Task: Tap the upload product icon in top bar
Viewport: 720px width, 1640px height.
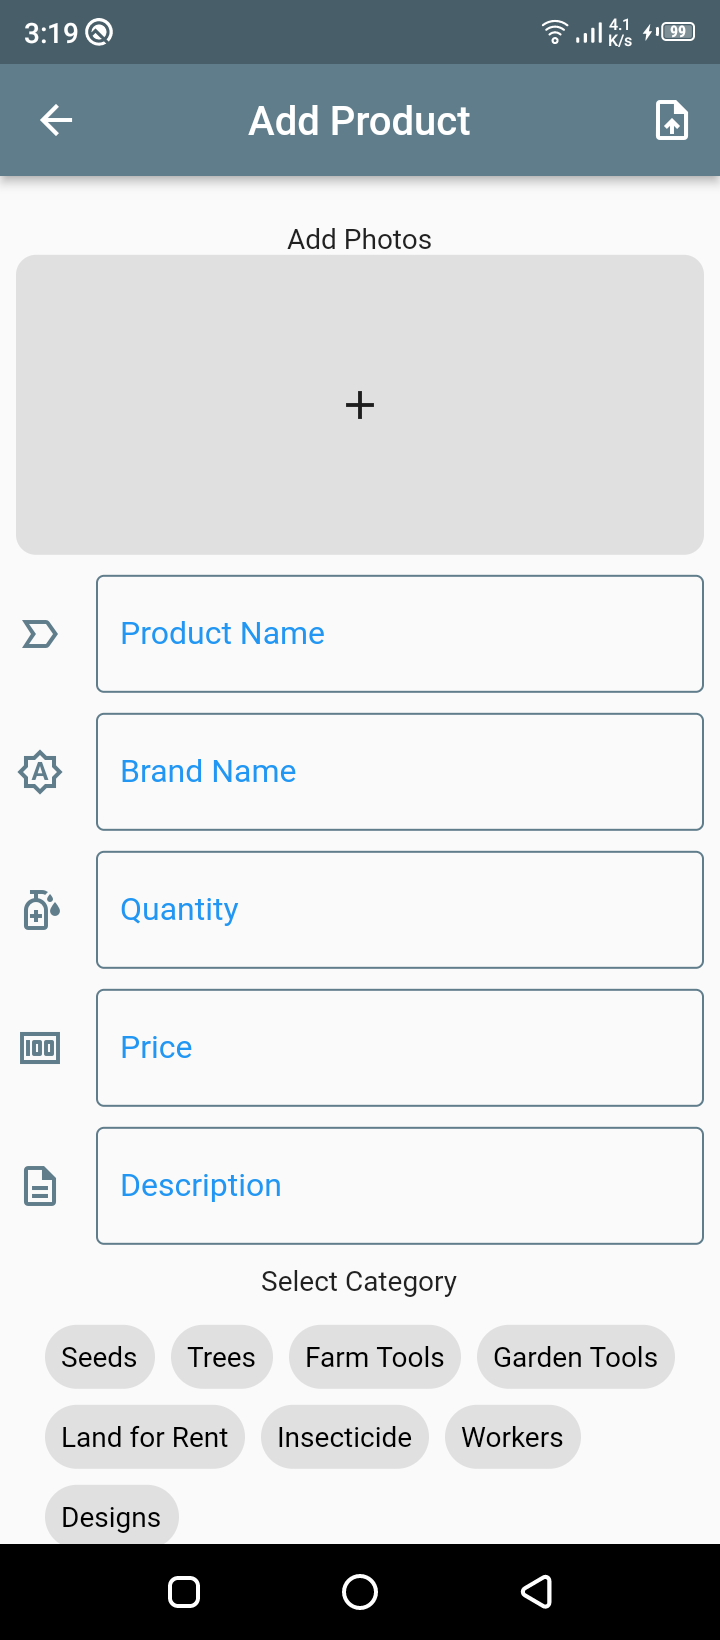Action: tap(671, 119)
